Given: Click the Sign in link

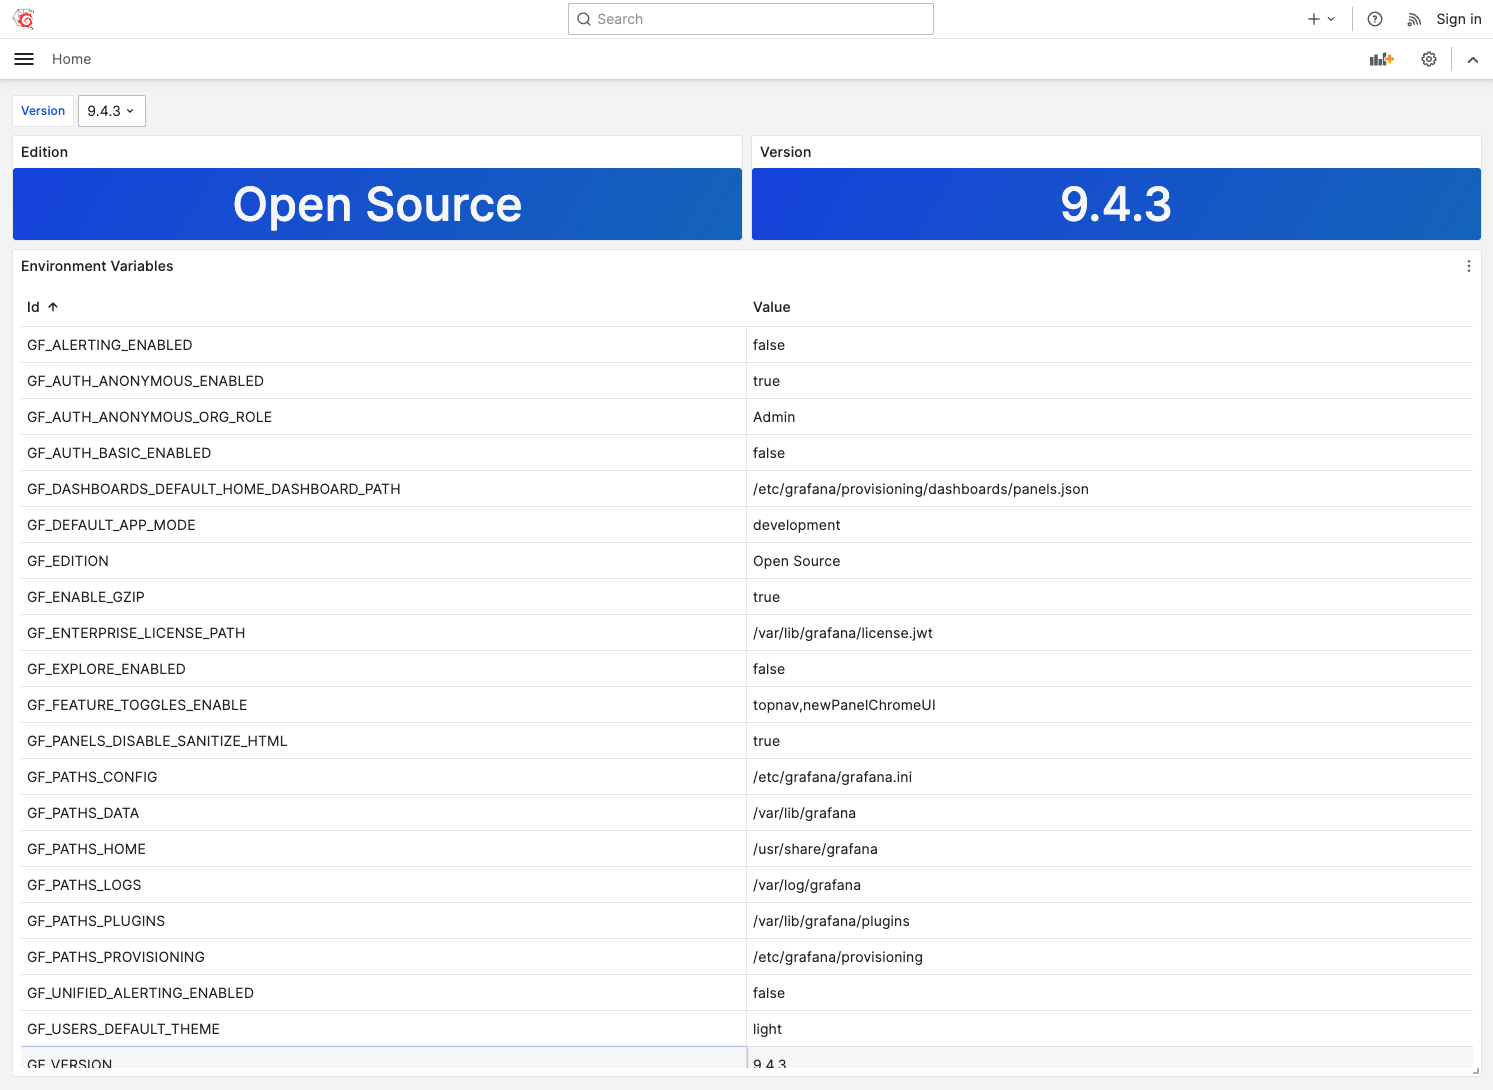Looking at the screenshot, I should [1459, 19].
